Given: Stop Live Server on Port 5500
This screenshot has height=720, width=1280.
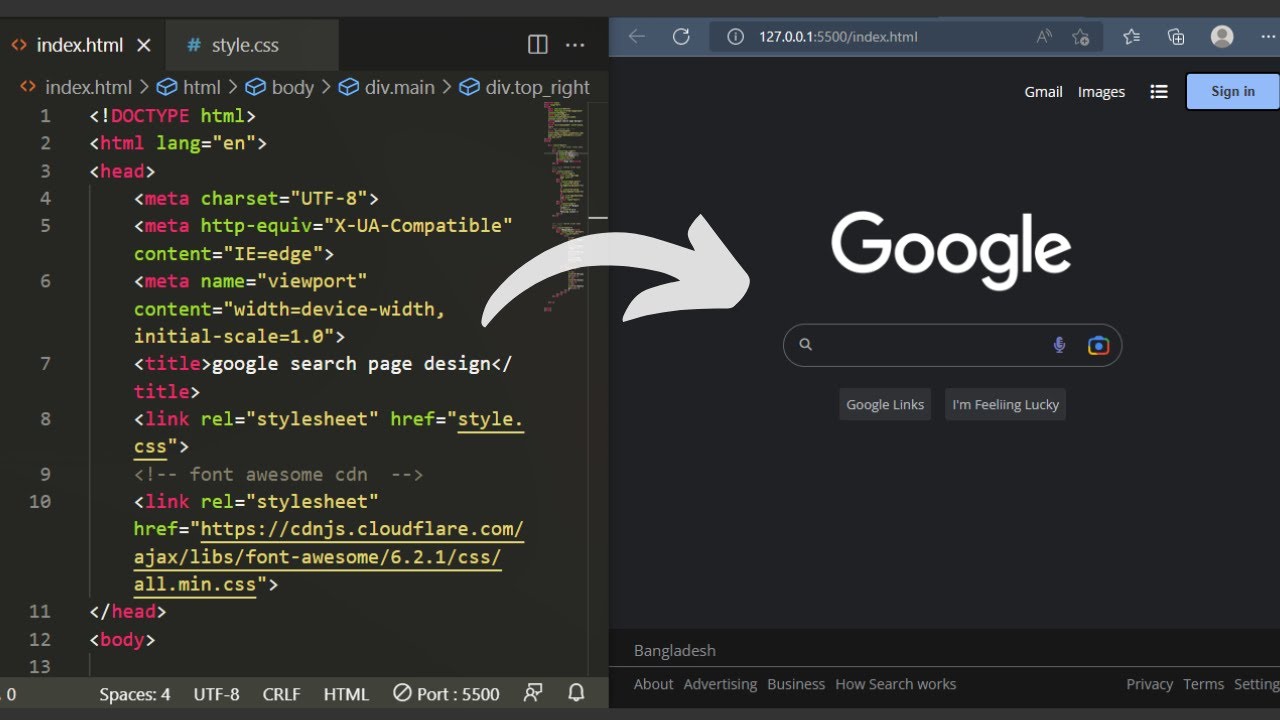Looking at the screenshot, I should tap(446, 694).
